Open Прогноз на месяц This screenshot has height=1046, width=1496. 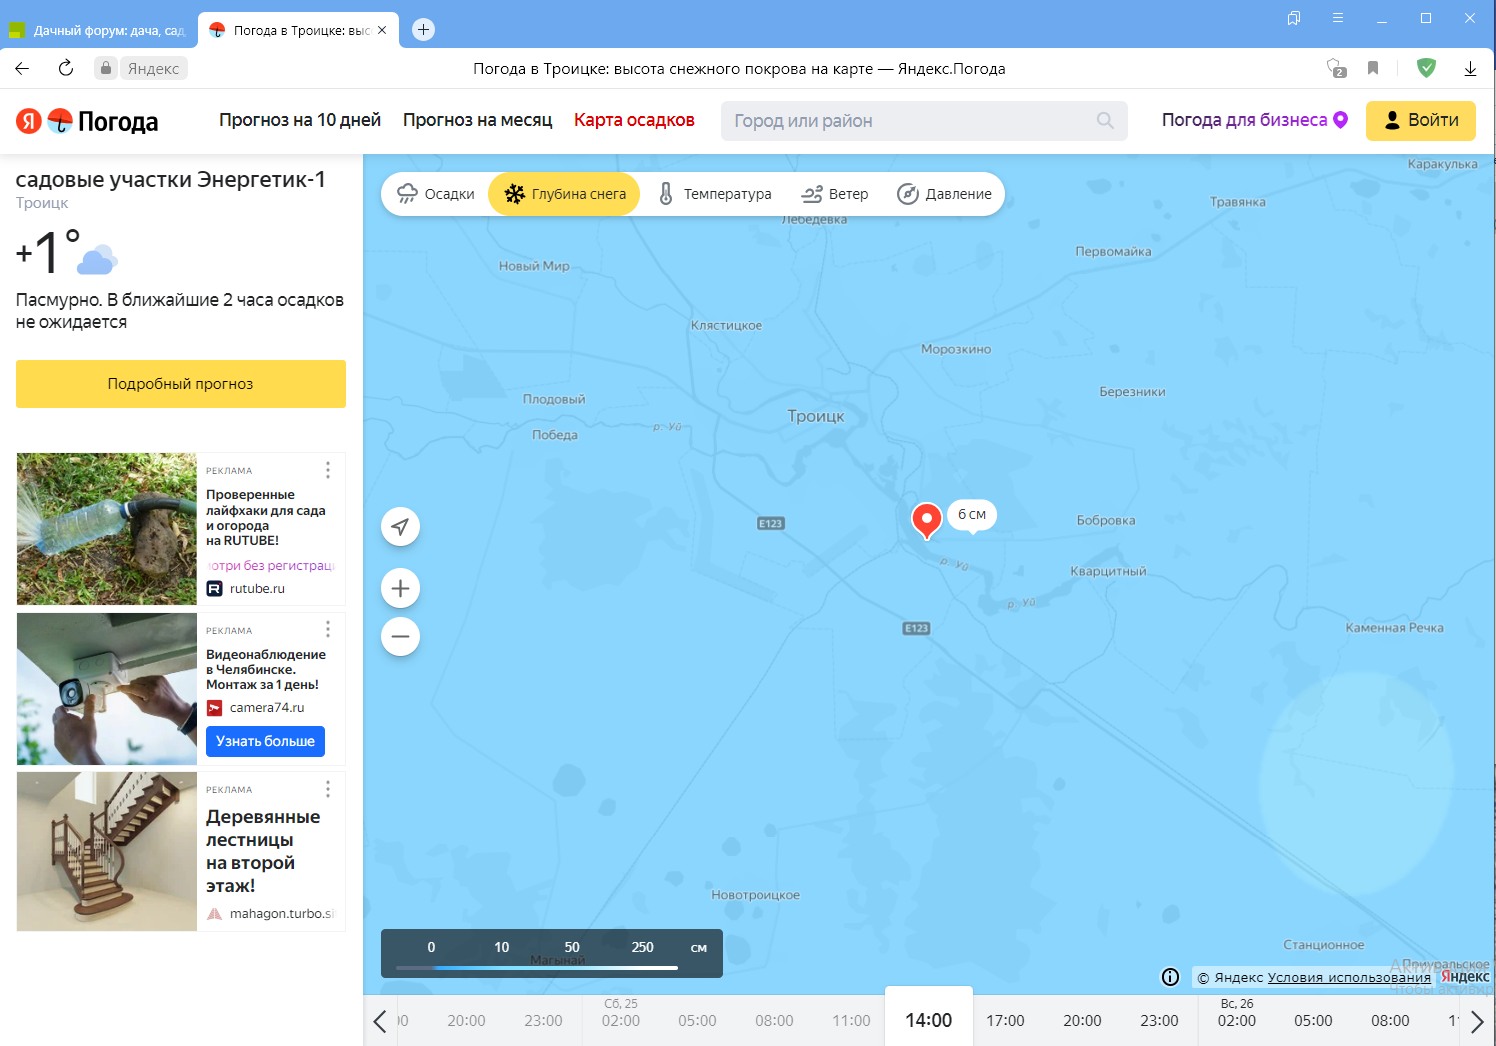tap(477, 120)
